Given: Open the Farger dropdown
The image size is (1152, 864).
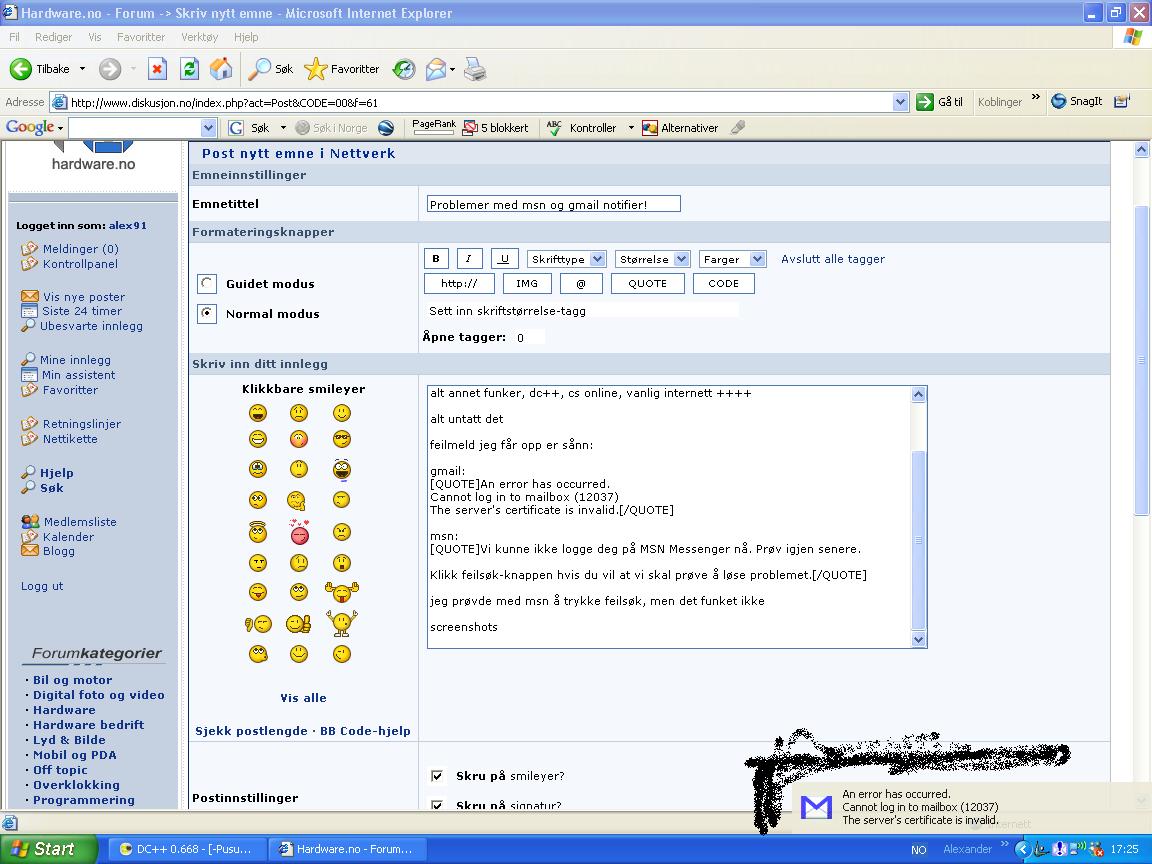Looking at the screenshot, I should (x=732, y=259).
